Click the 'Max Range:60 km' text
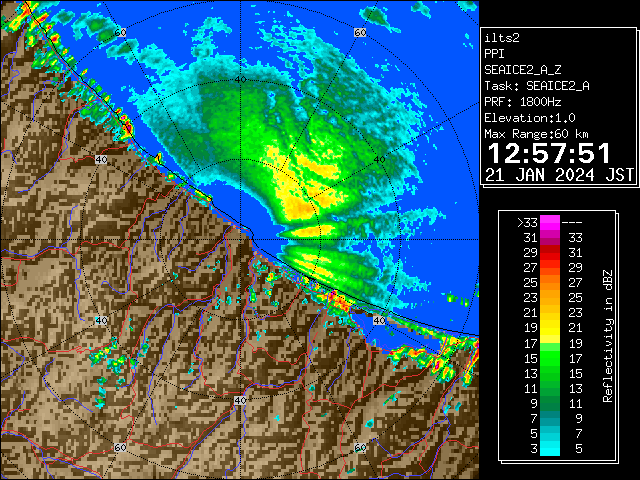This screenshot has width=640, height=480. pyautogui.click(x=536, y=134)
